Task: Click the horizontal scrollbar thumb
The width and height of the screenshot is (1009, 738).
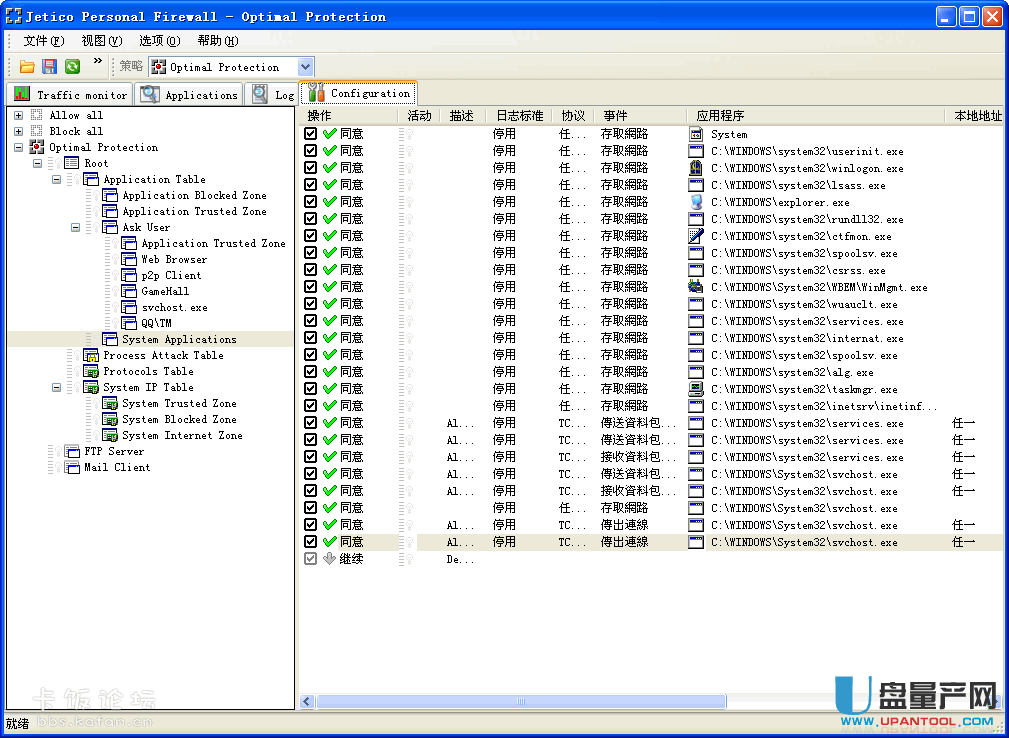Action: (x=521, y=701)
